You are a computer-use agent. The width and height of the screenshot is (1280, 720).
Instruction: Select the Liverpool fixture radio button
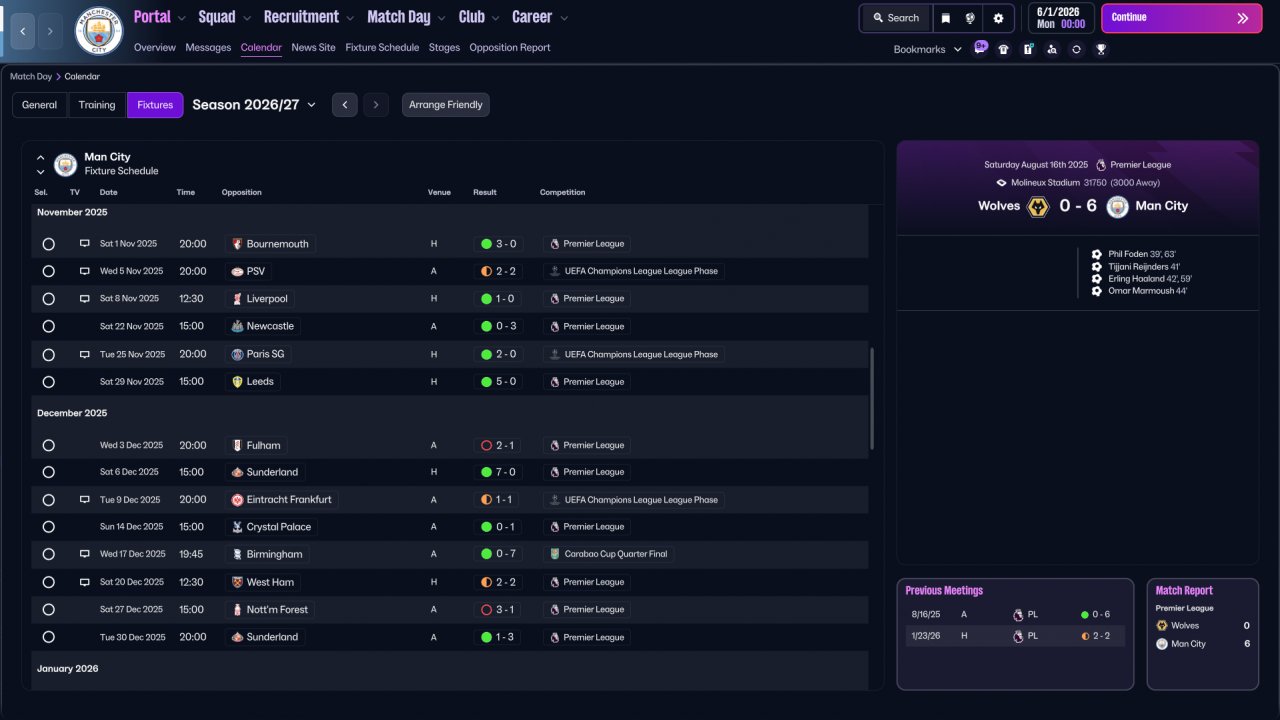(48, 299)
